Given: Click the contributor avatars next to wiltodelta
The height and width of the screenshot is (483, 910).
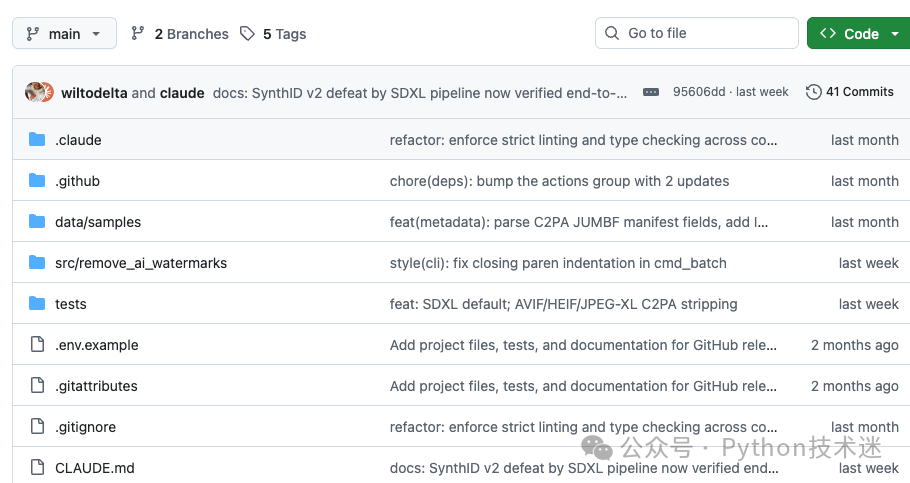Looking at the screenshot, I should (x=39, y=92).
